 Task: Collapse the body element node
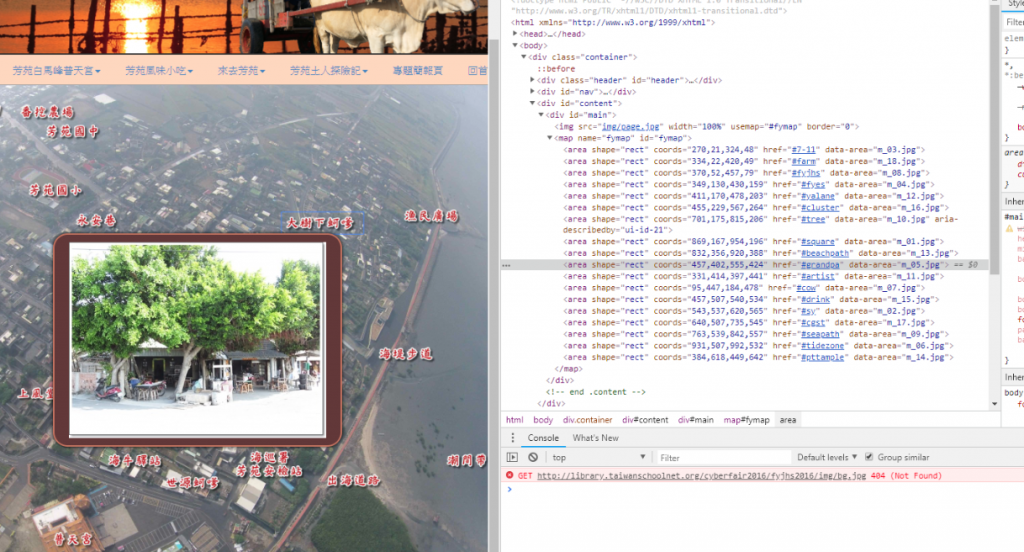pos(515,46)
